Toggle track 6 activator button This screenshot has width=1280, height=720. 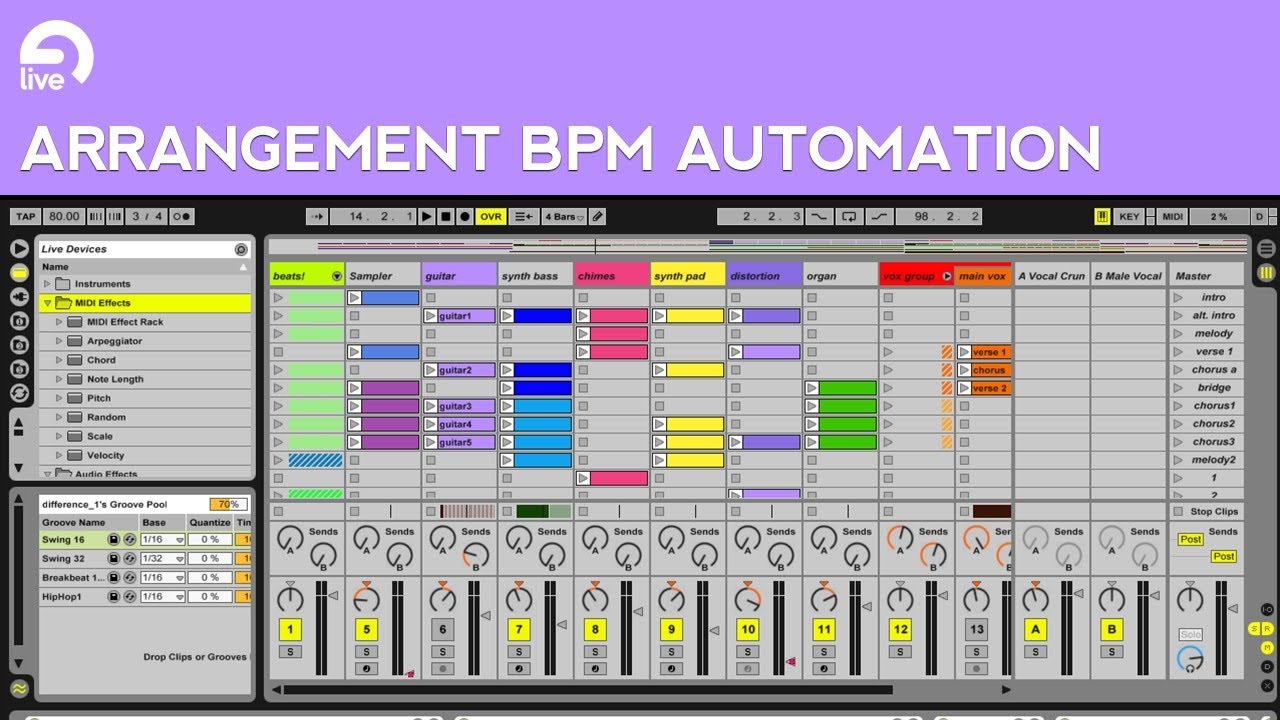pos(443,629)
